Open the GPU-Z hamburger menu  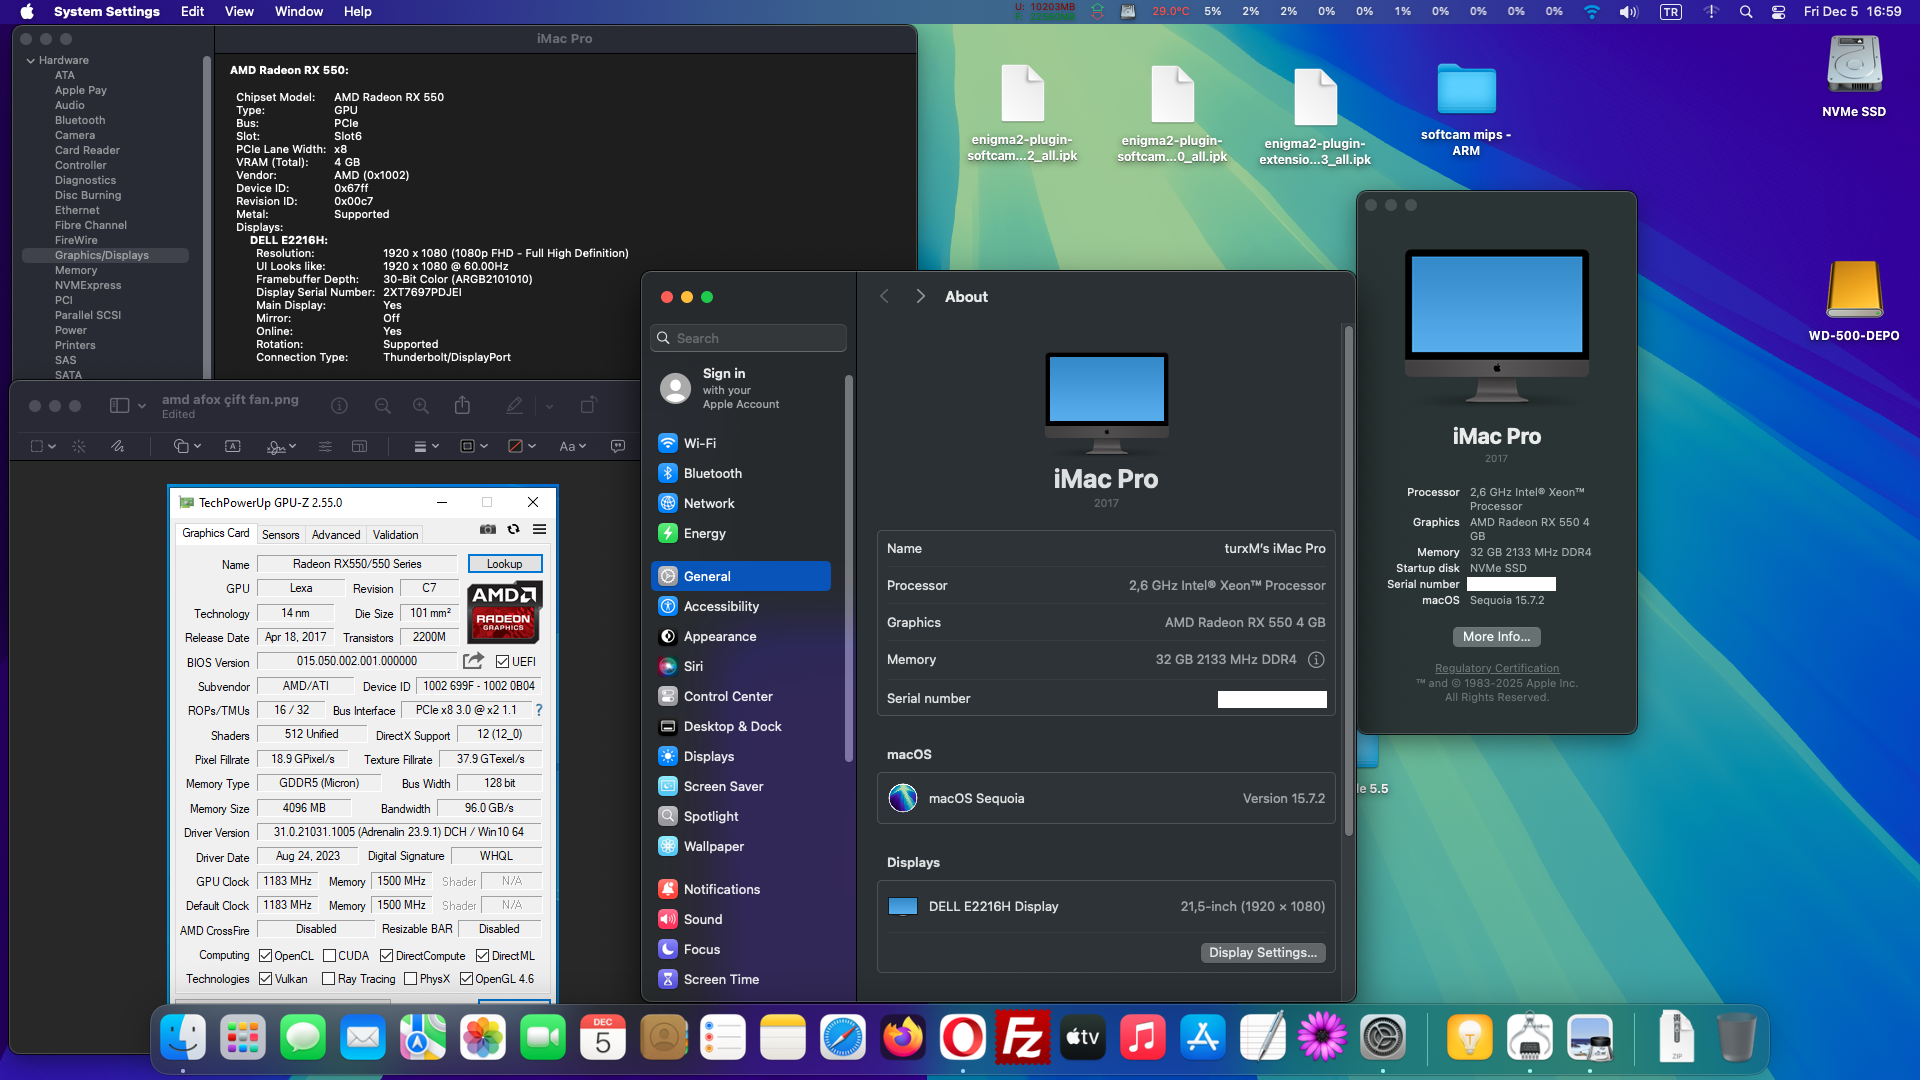539,529
